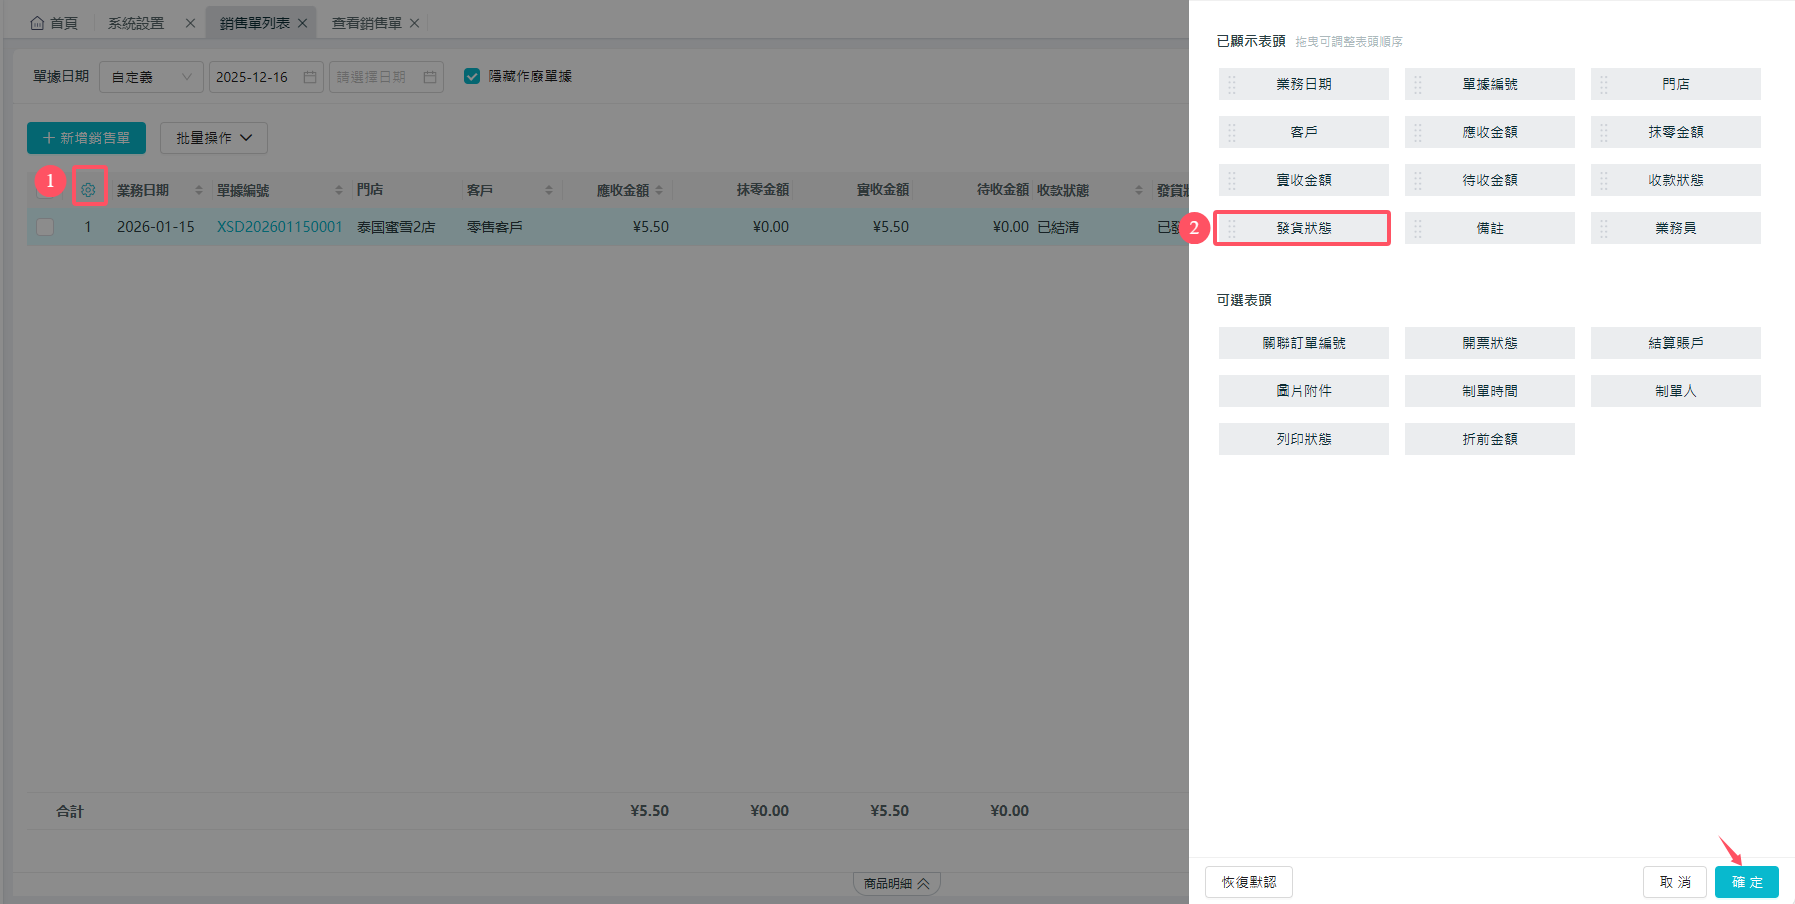The width and height of the screenshot is (1795, 904).
Task: Switch to the 查看銷售單 tab
Action: tap(366, 23)
